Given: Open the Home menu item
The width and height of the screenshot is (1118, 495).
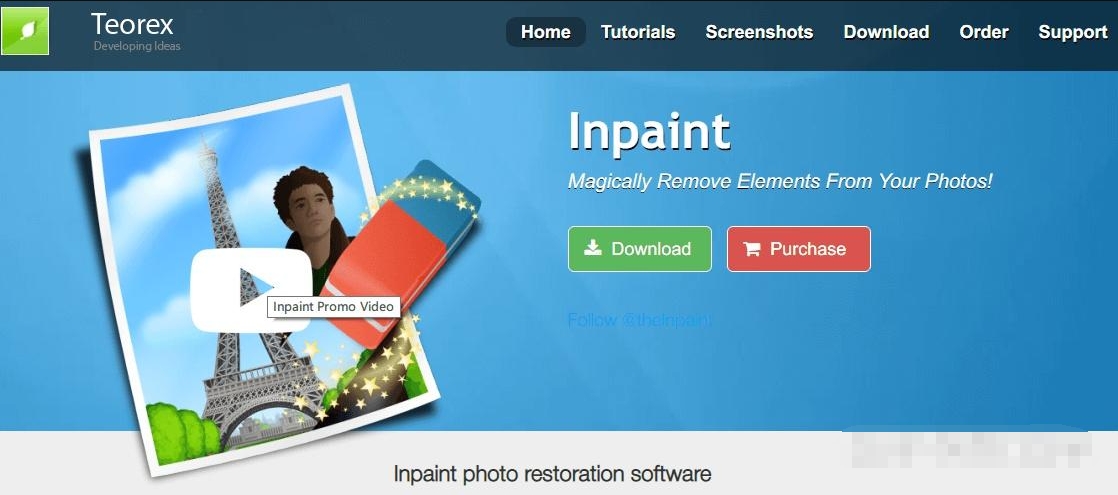Looking at the screenshot, I should point(545,32).
